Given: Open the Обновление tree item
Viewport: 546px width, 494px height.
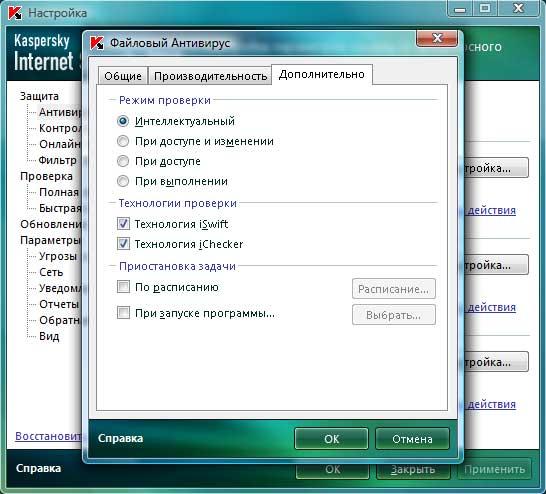Looking at the screenshot, I should tap(50, 224).
